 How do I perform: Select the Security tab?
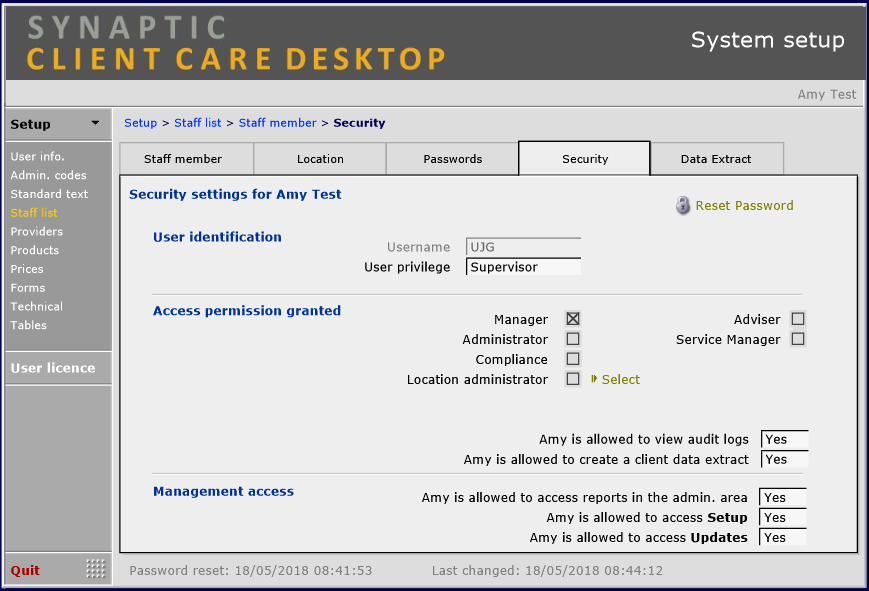tap(585, 159)
